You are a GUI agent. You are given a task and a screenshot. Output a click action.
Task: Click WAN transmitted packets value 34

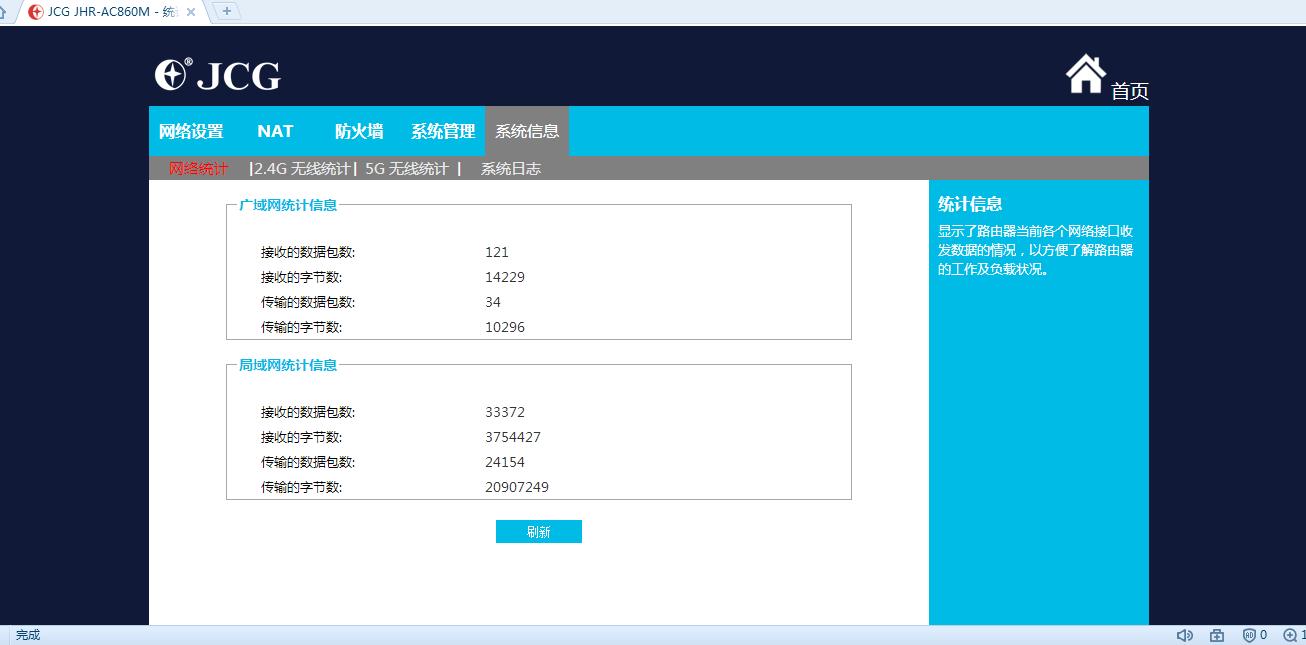tap(493, 302)
